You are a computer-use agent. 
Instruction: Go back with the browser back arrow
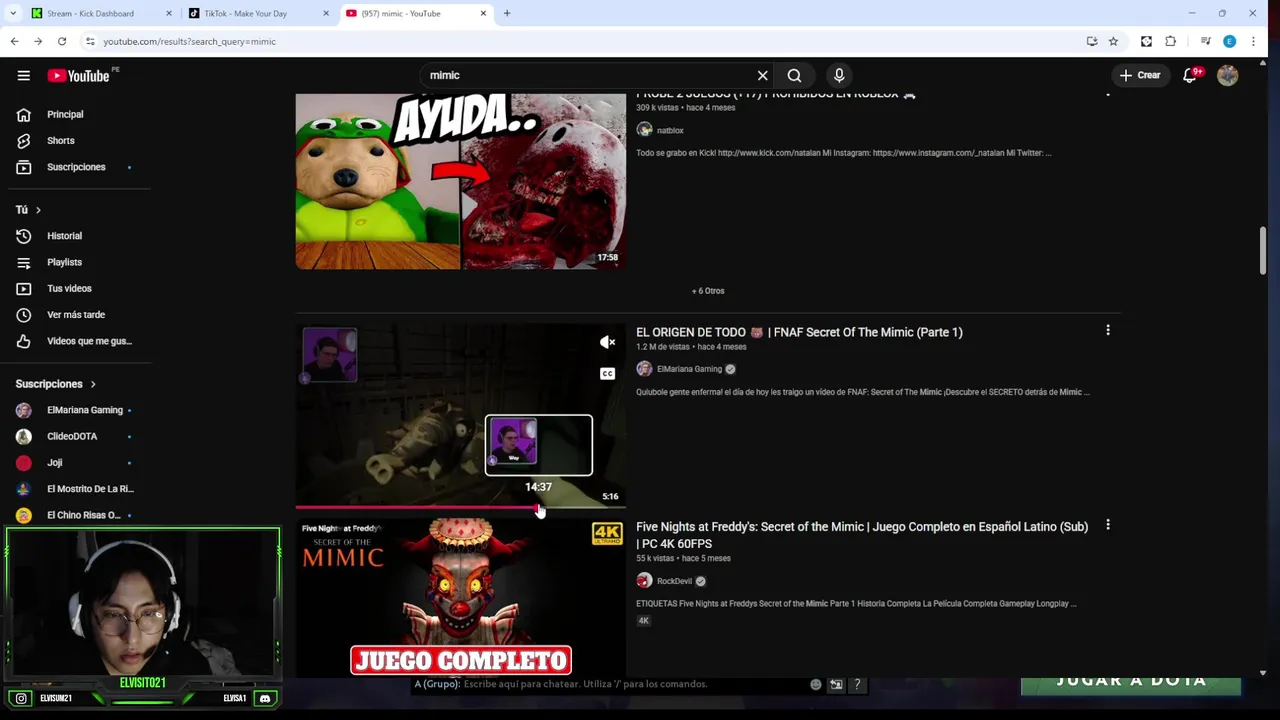[14, 41]
